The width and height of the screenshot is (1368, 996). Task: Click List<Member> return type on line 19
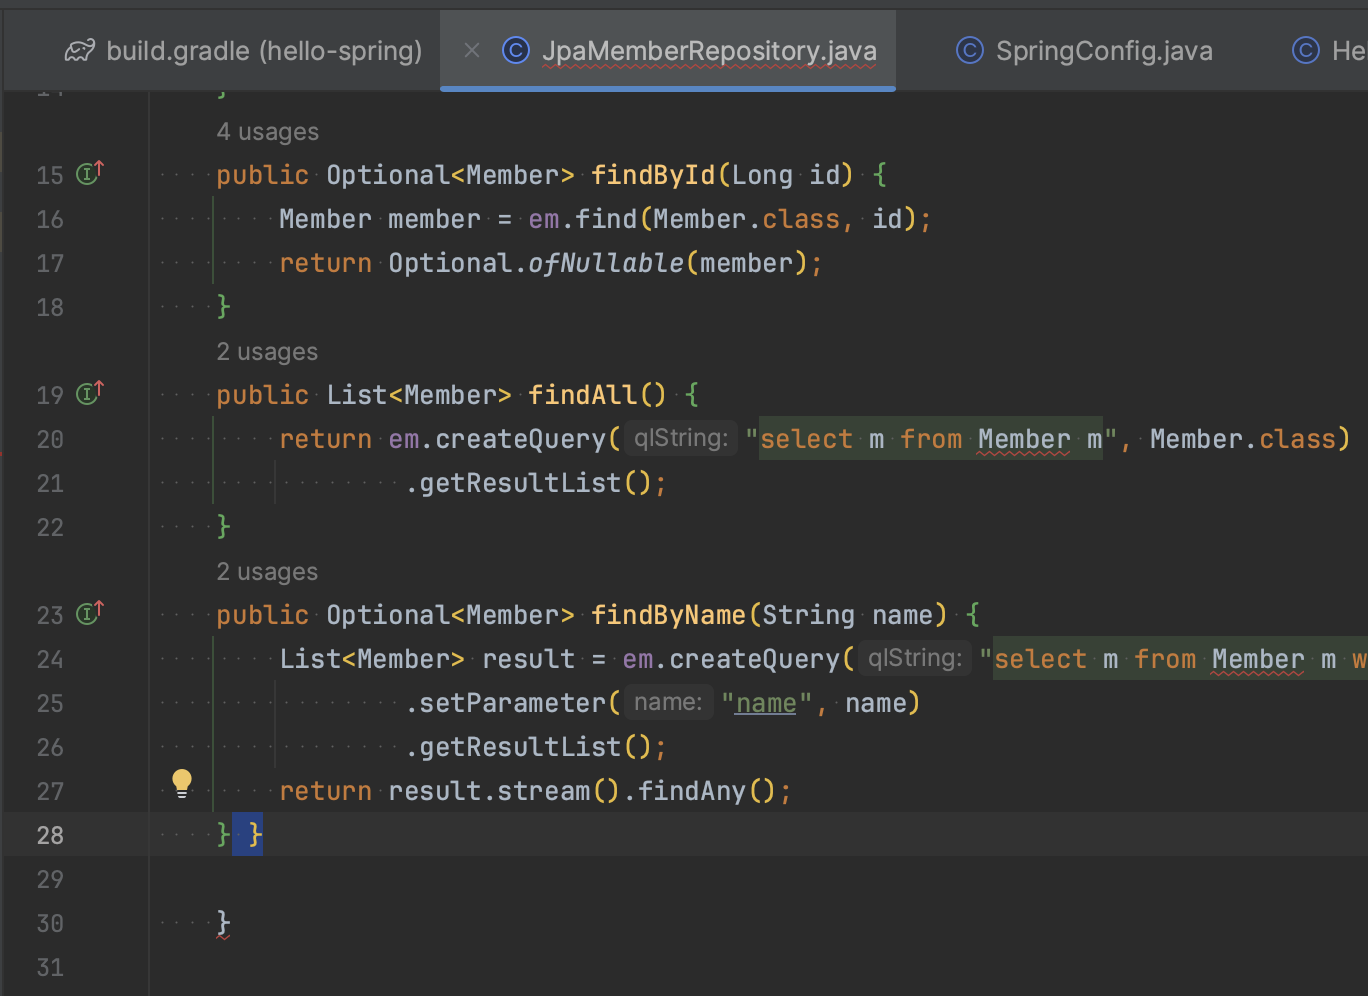pos(420,395)
